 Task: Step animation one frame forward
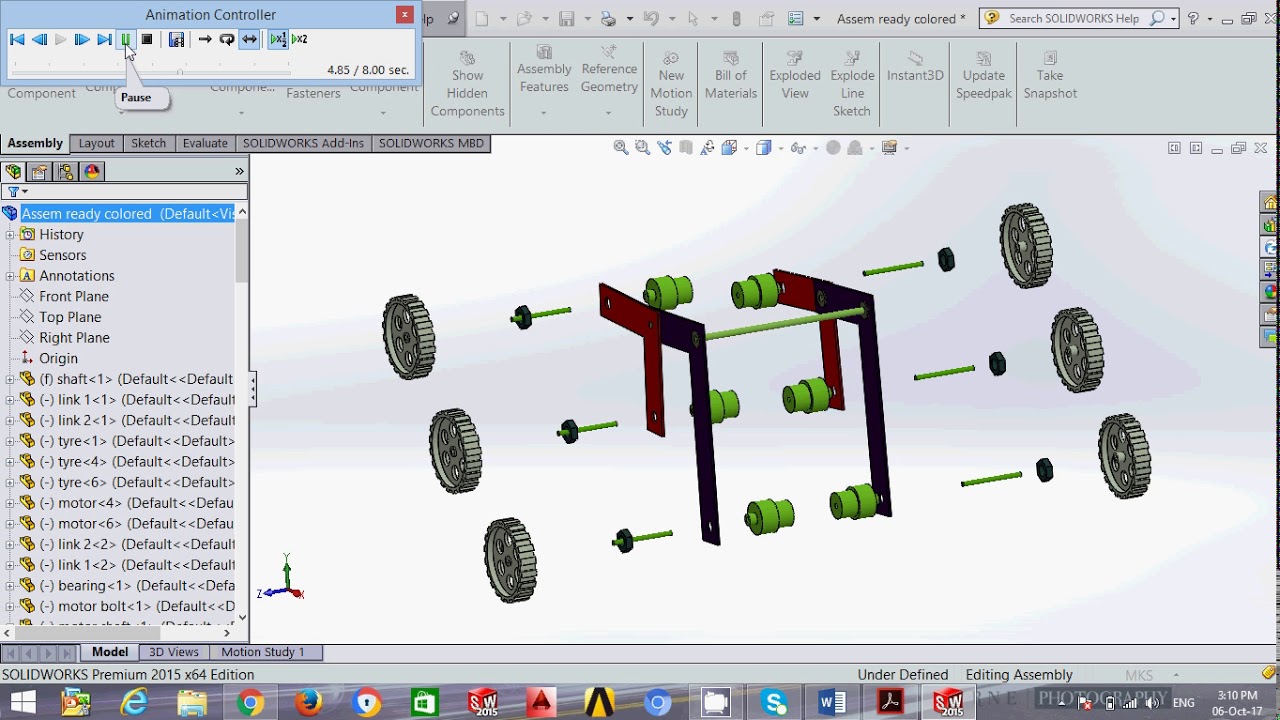coord(82,39)
